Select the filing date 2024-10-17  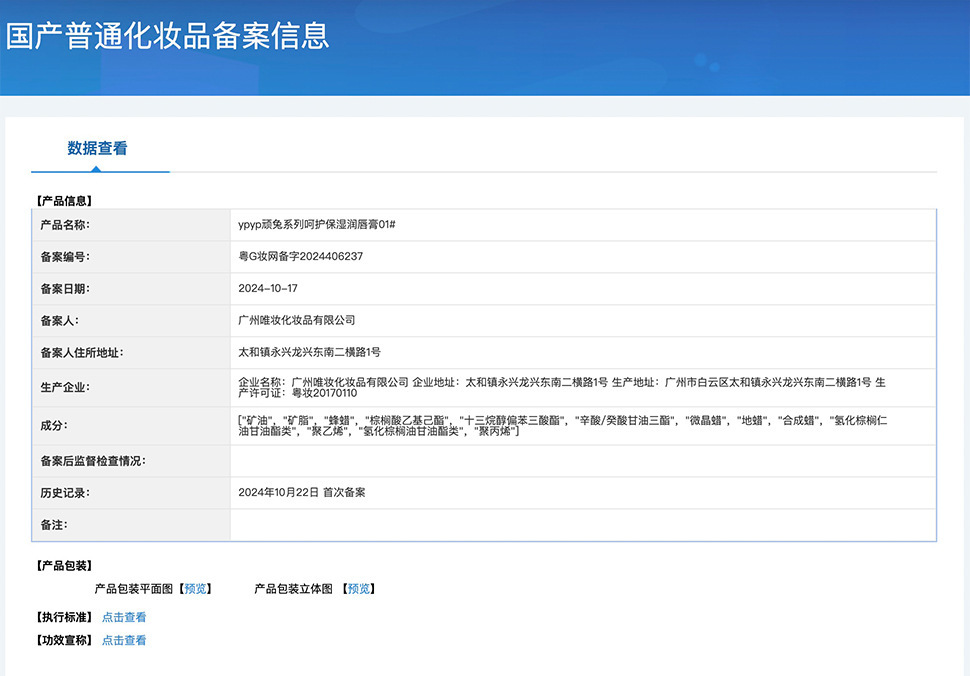point(268,288)
